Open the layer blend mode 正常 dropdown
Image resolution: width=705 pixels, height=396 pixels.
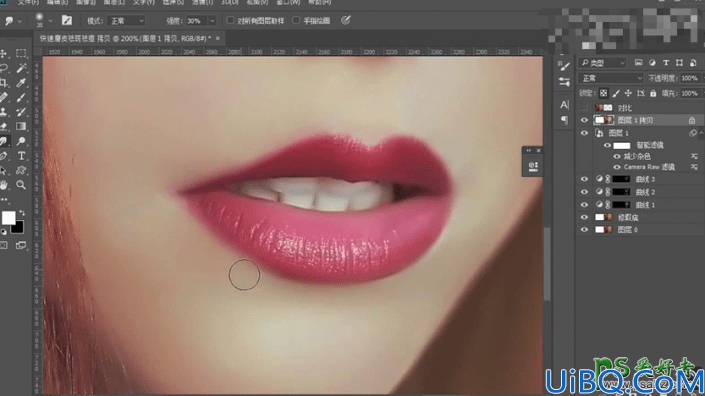pos(611,78)
